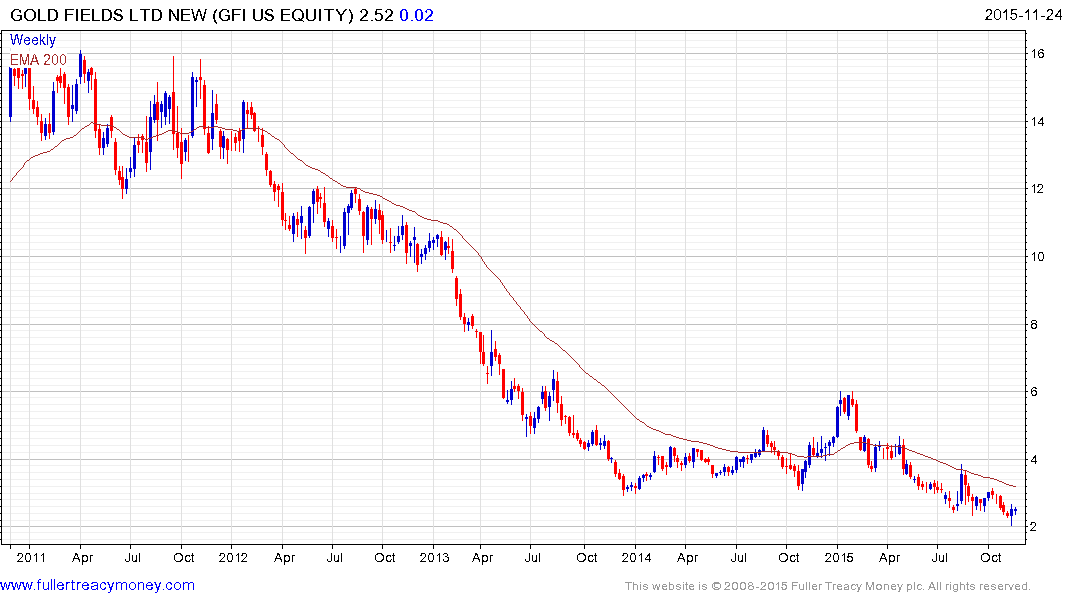Click the GOLD FIELDS LTD NEW chart title
Screen dimensions: 1075x600
point(180,15)
